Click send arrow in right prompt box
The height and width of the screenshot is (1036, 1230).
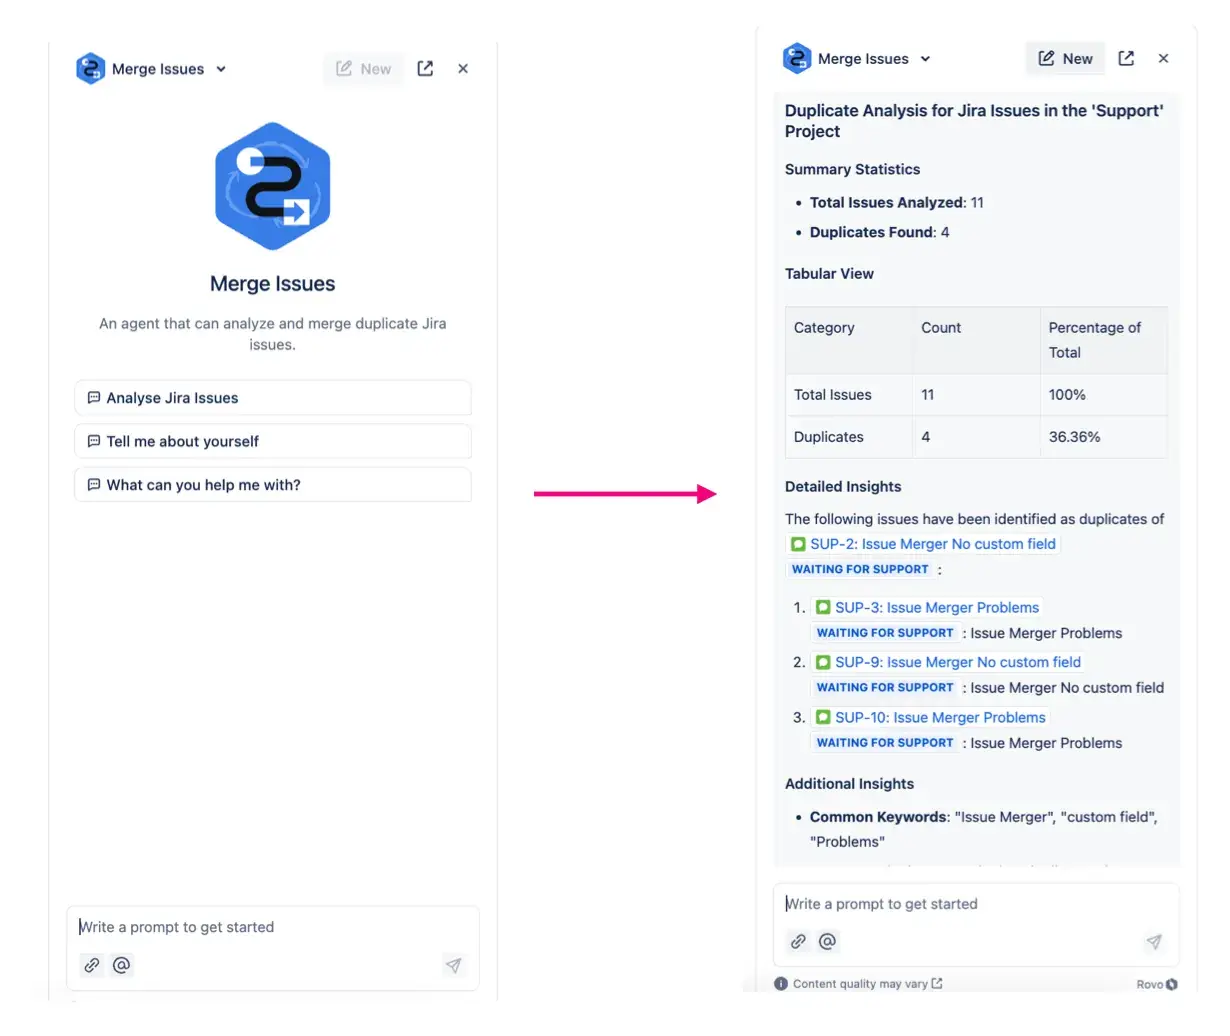(1154, 941)
